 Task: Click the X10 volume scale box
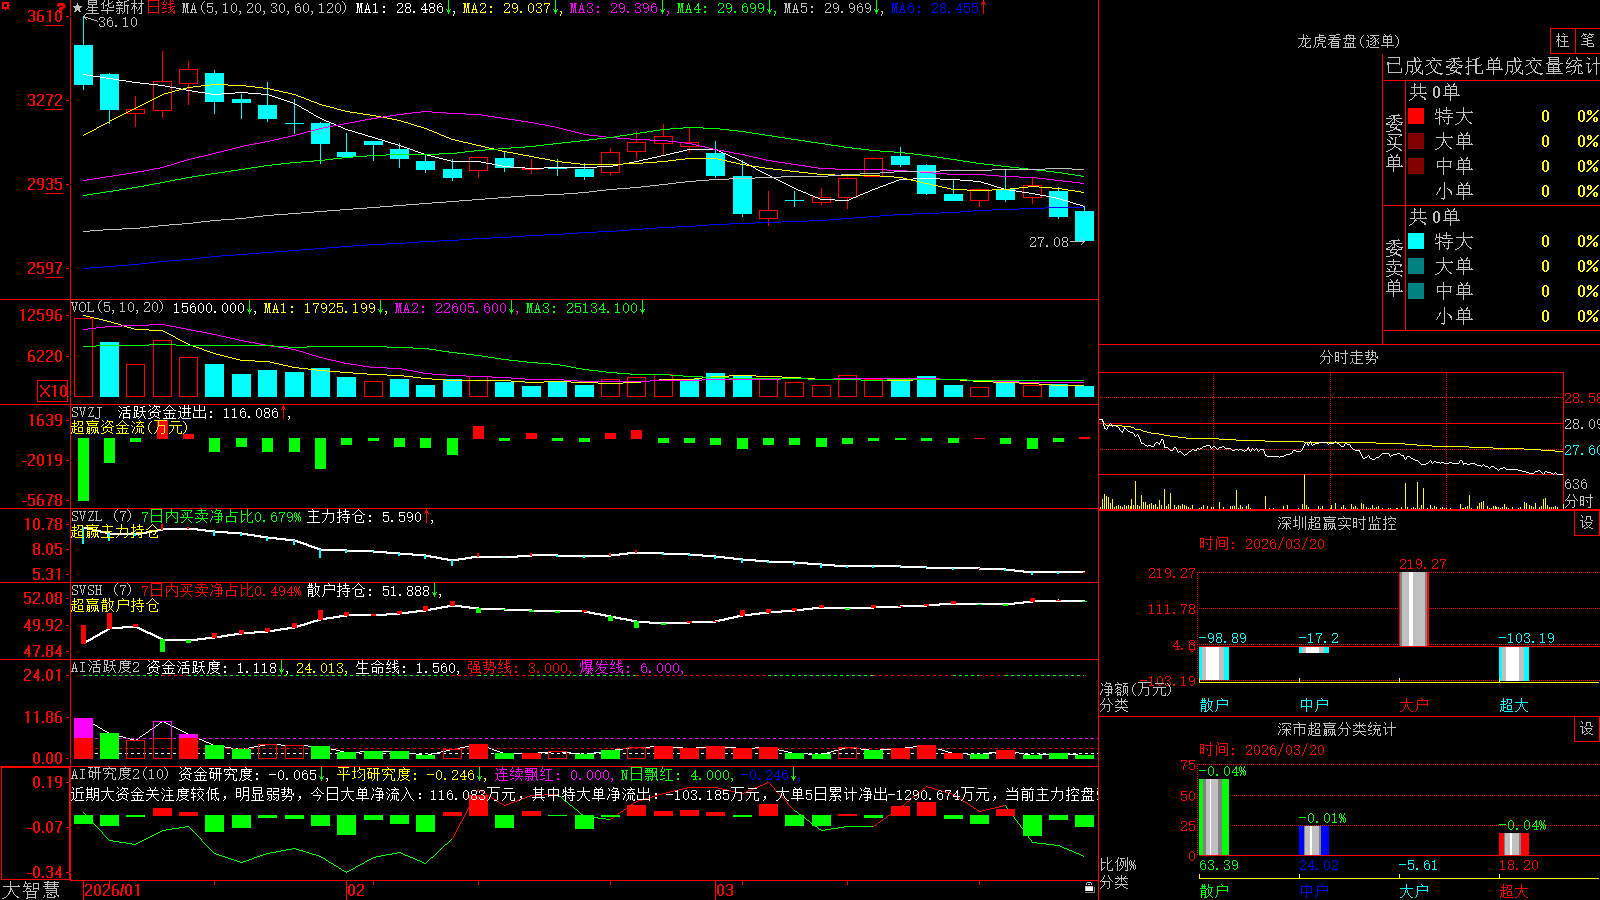(x=53, y=391)
